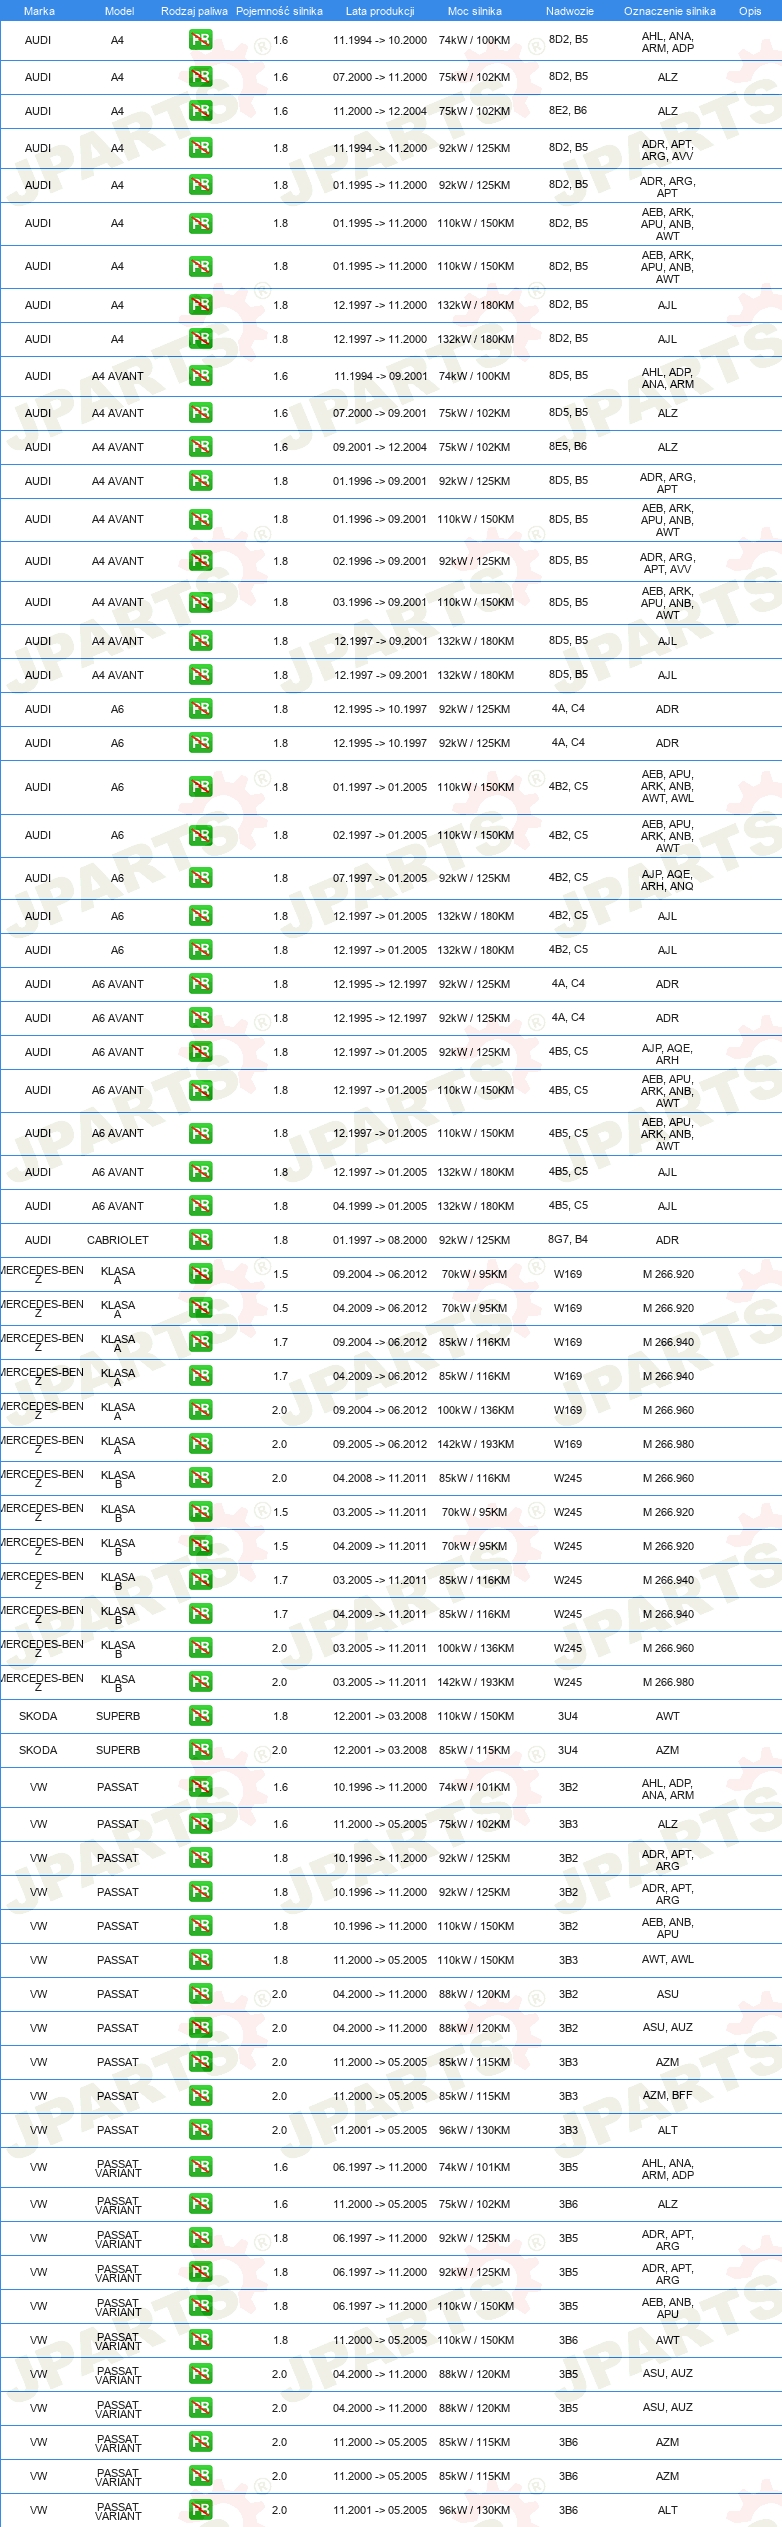Image resolution: width=782 pixels, height=2527 pixels.
Task: Click the ASU cell in the Passat 3B2 row without AUZ
Action: pos(667,1994)
